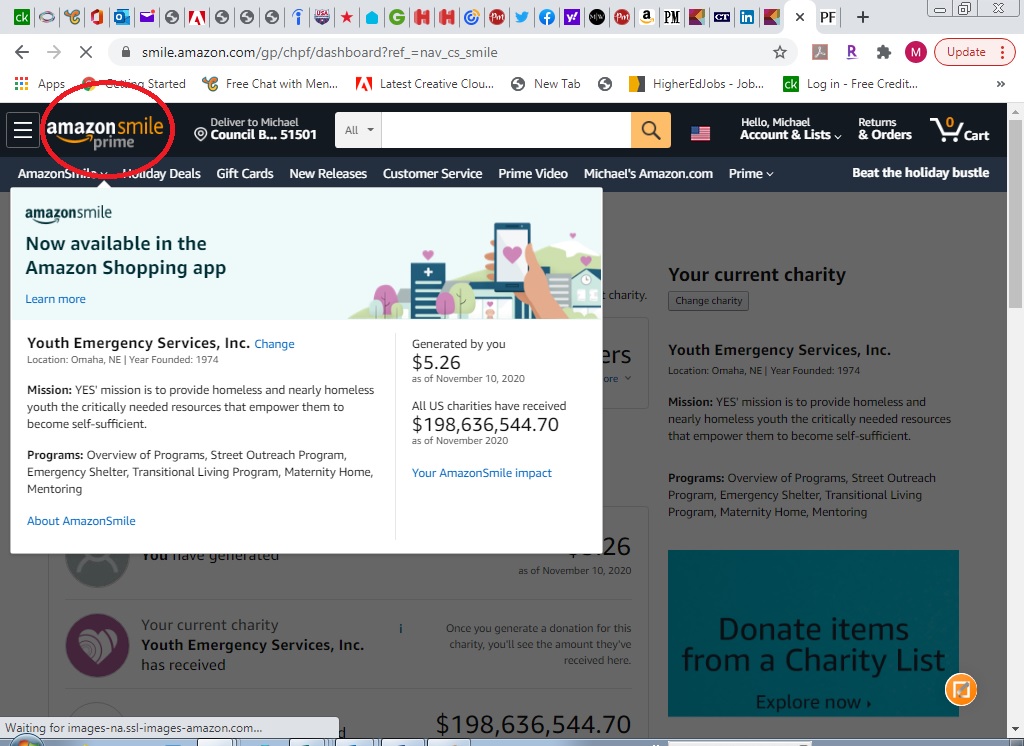The image size is (1024, 746).
Task: Click the Learn more link
Action: (x=56, y=299)
